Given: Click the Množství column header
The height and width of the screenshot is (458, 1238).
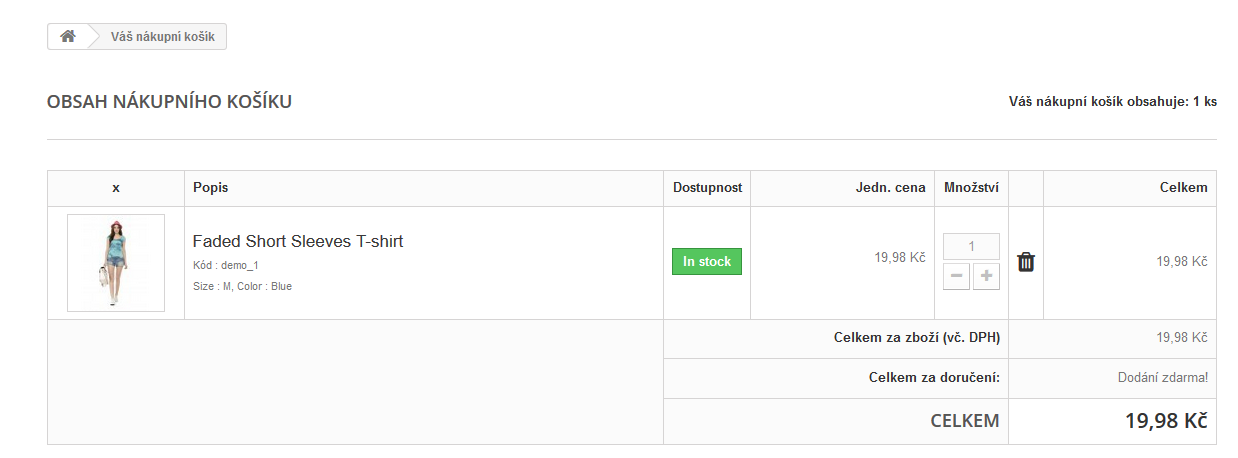Looking at the screenshot, I should [971, 188].
